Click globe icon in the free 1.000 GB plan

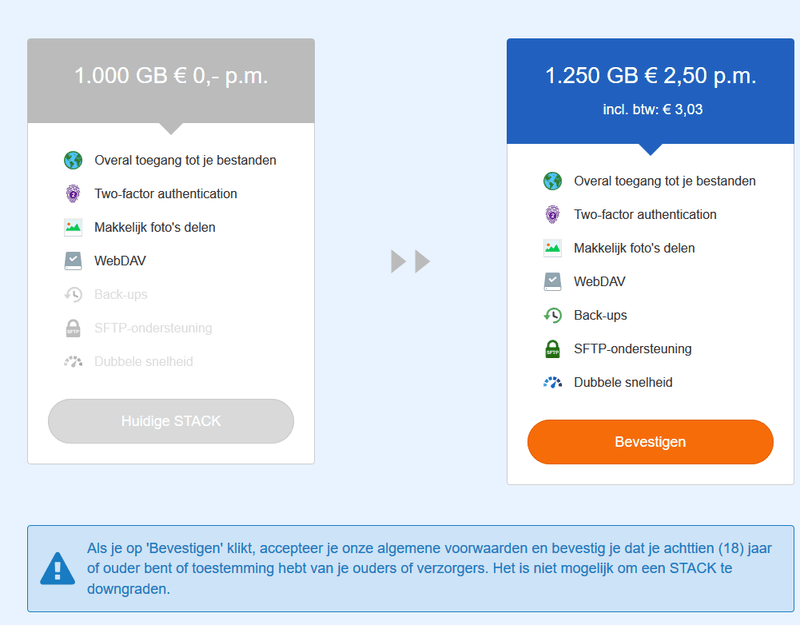73,160
